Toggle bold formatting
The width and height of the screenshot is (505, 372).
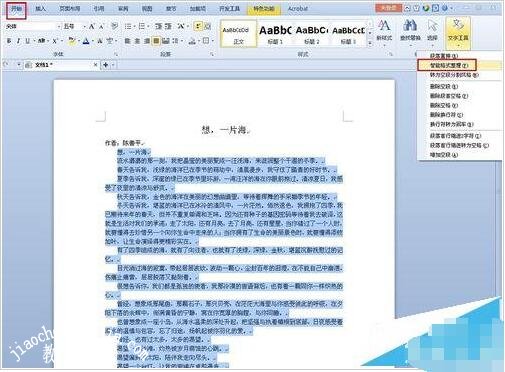9,41
